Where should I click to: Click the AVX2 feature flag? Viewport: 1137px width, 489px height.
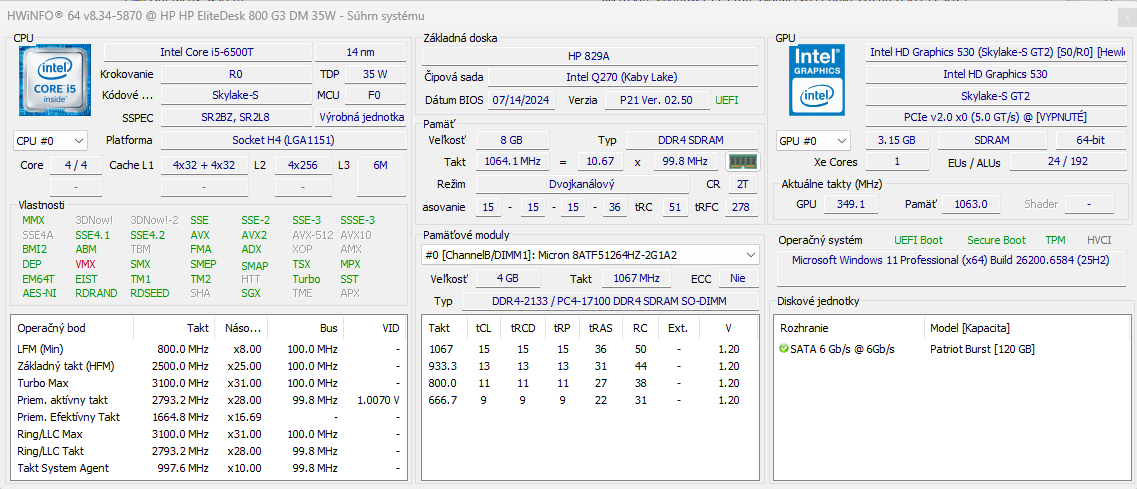tap(254, 235)
